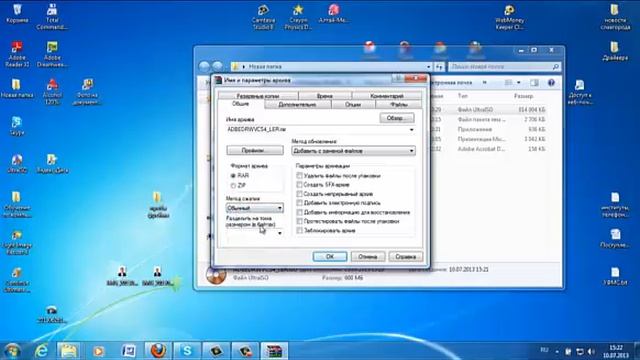Open the split to volumes size dropdown

tap(280, 233)
